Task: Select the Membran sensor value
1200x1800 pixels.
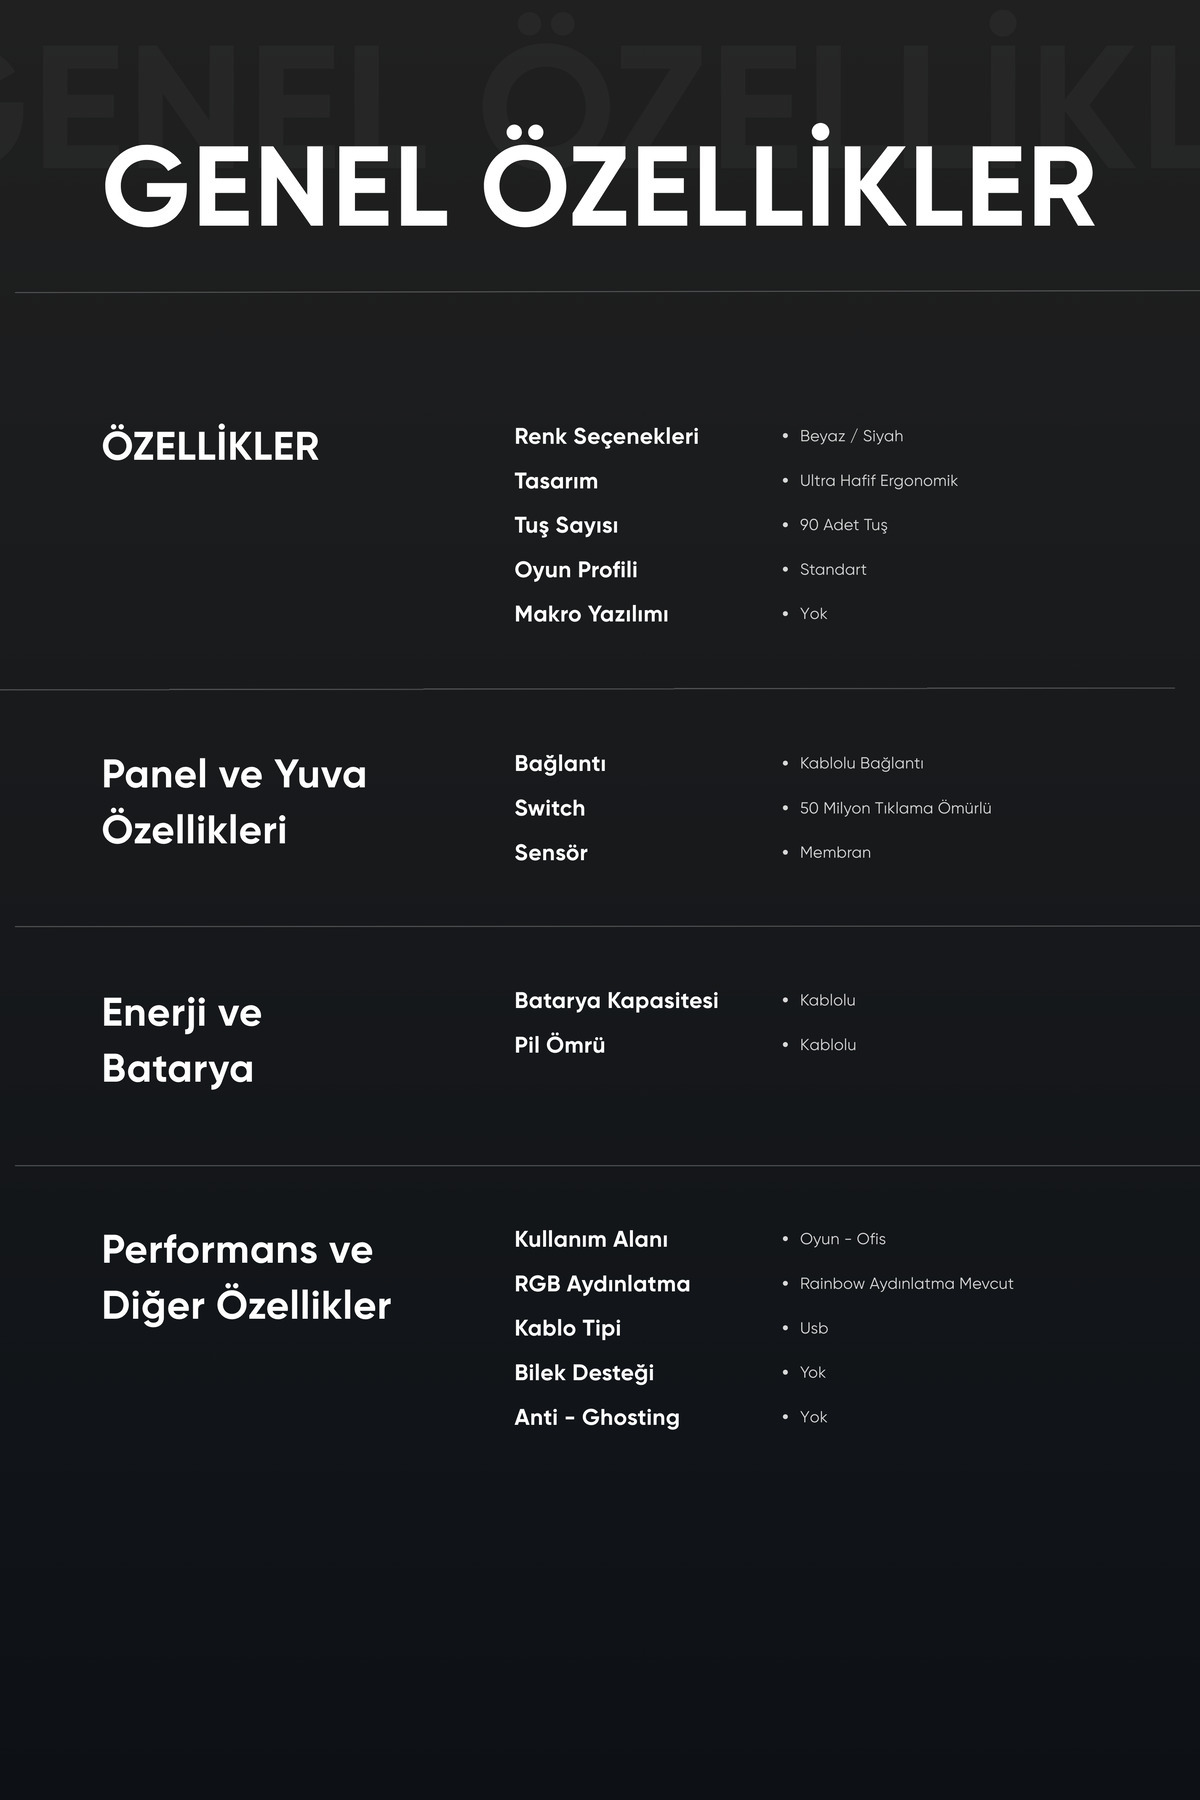Action: [x=835, y=853]
